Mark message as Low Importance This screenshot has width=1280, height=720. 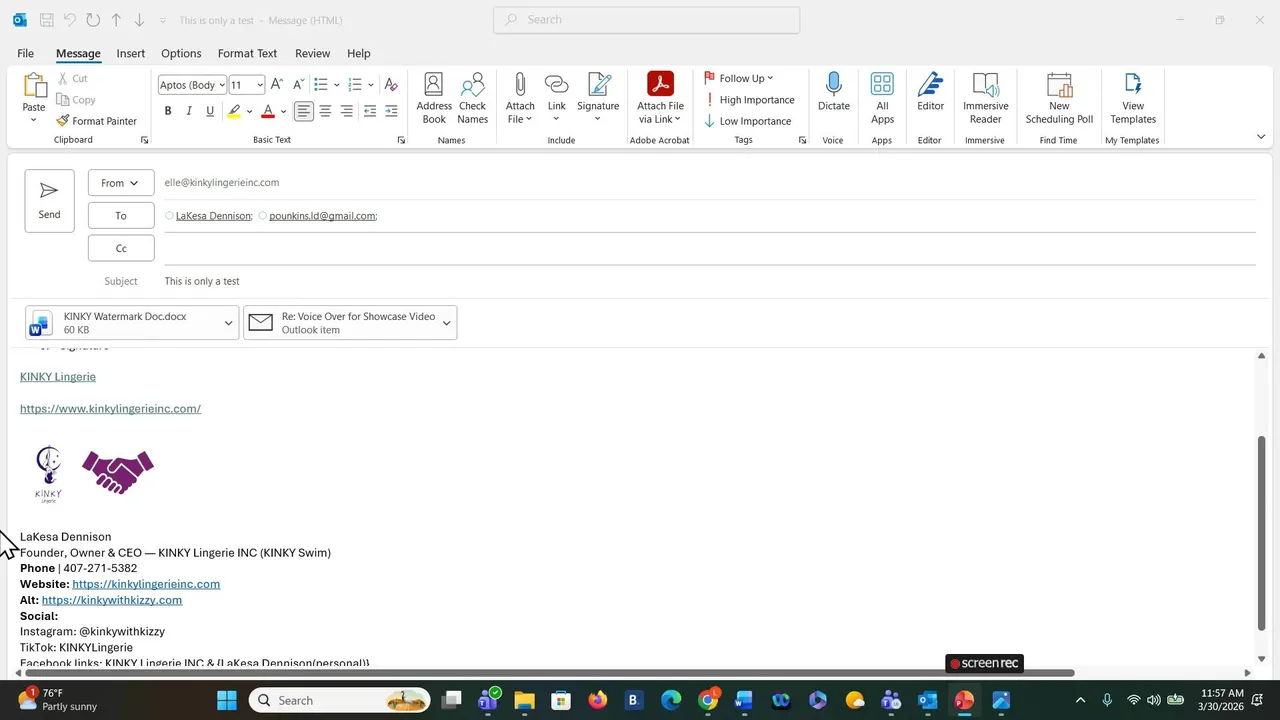point(747,121)
